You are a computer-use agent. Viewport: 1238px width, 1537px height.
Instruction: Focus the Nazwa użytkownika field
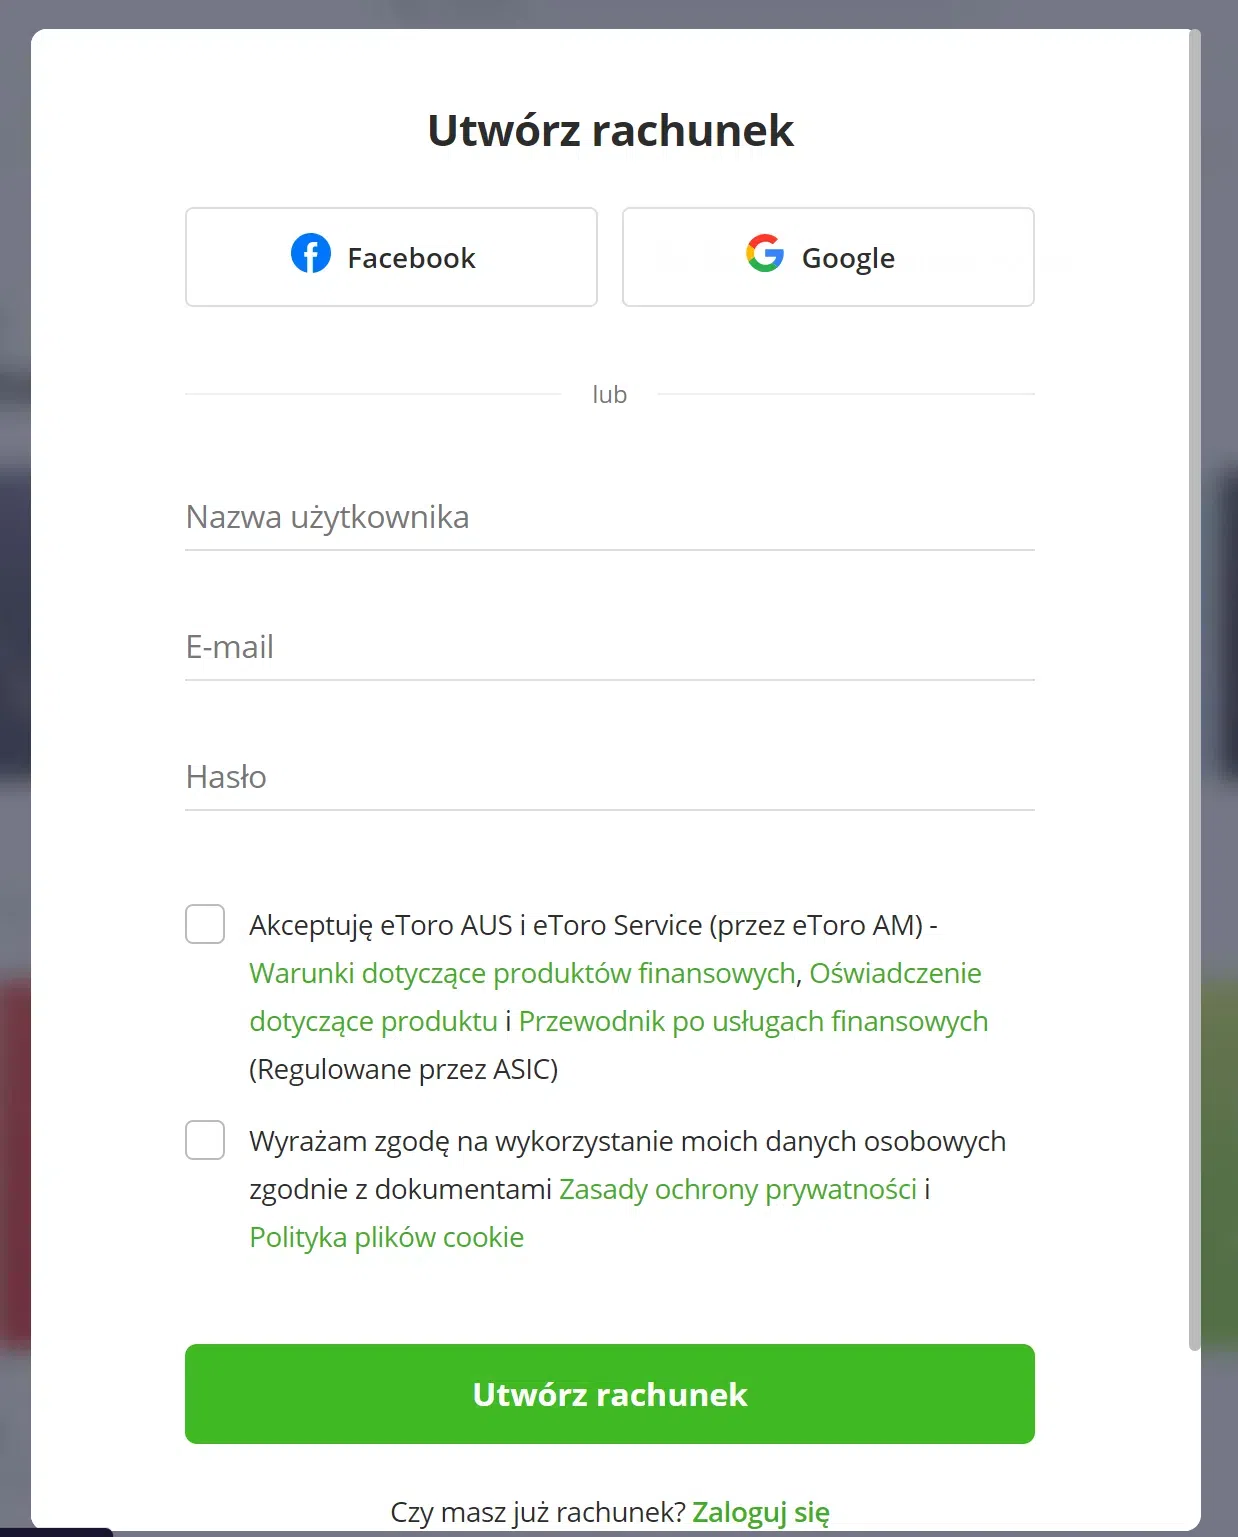pyautogui.click(x=610, y=517)
